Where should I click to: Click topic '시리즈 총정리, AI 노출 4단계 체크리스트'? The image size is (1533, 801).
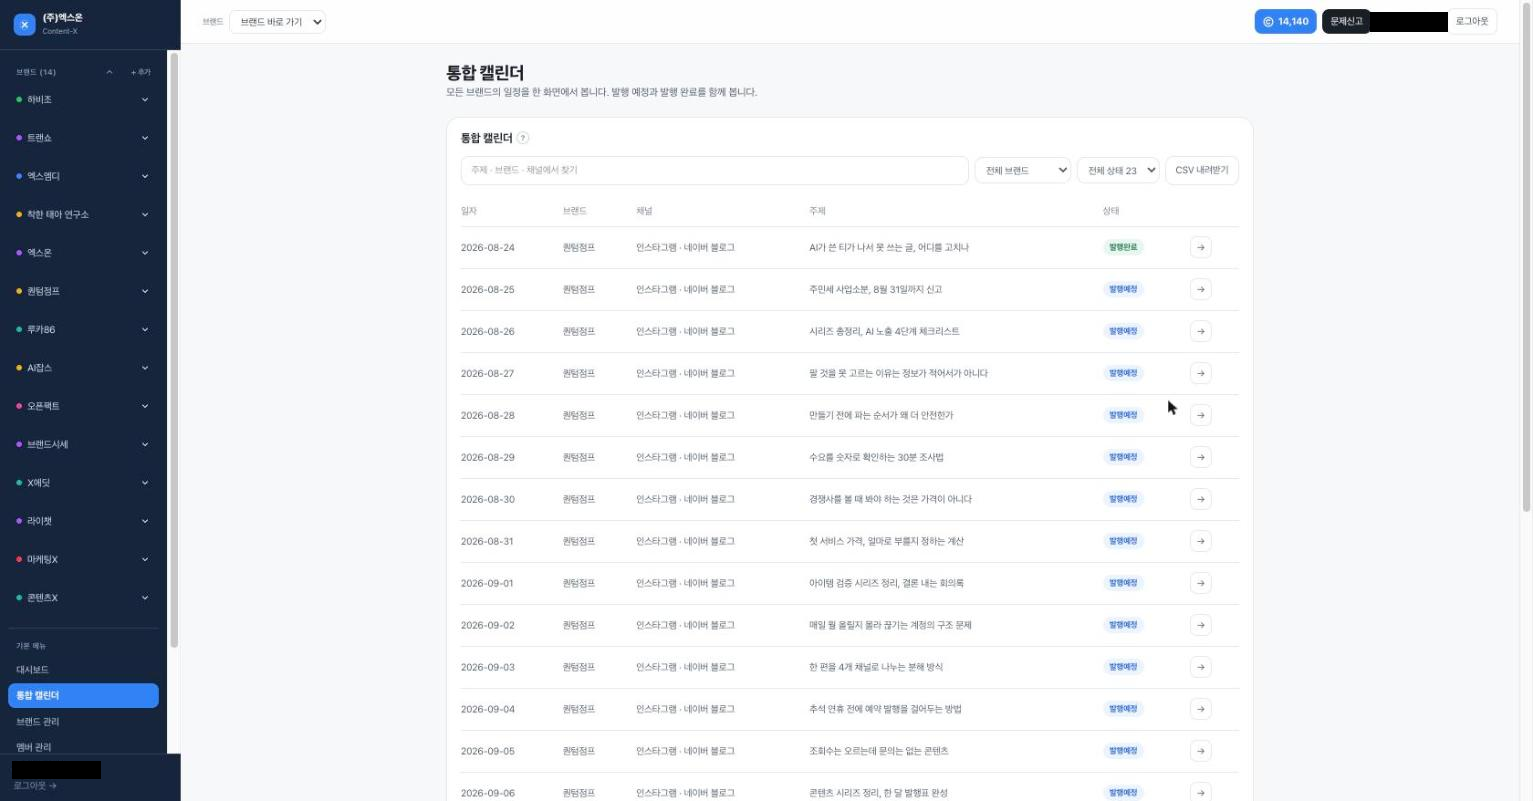pyautogui.click(x=884, y=331)
